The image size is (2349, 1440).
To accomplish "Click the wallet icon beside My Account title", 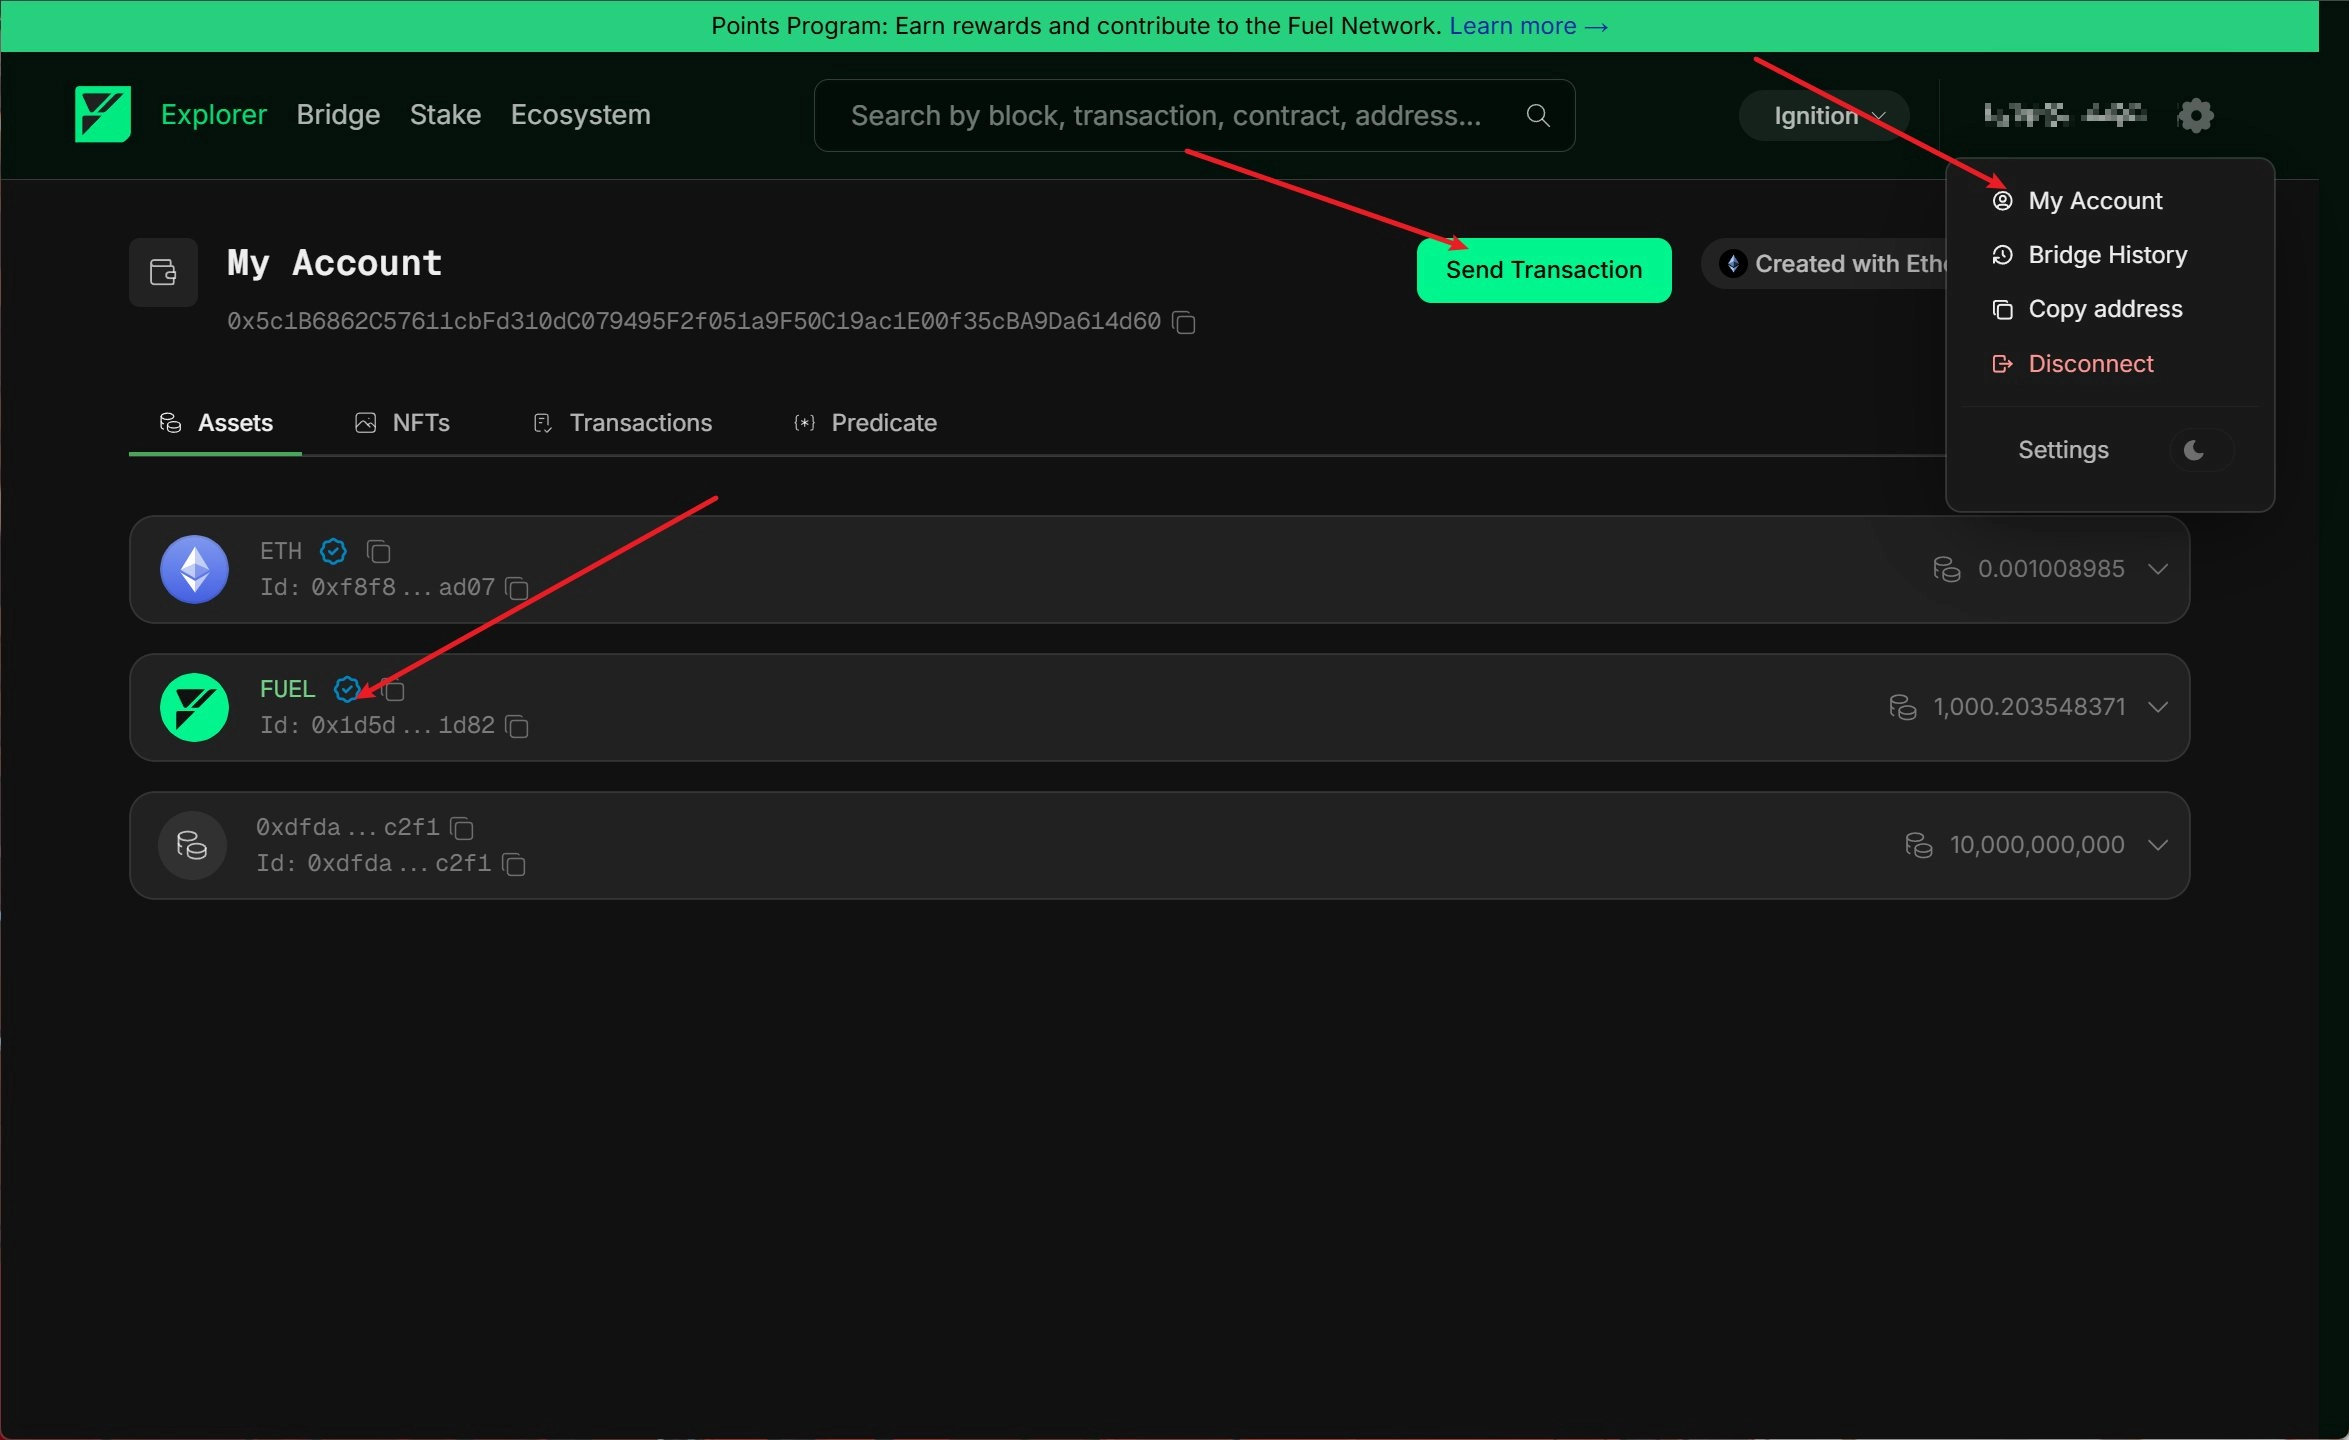I will pos(162,271).
